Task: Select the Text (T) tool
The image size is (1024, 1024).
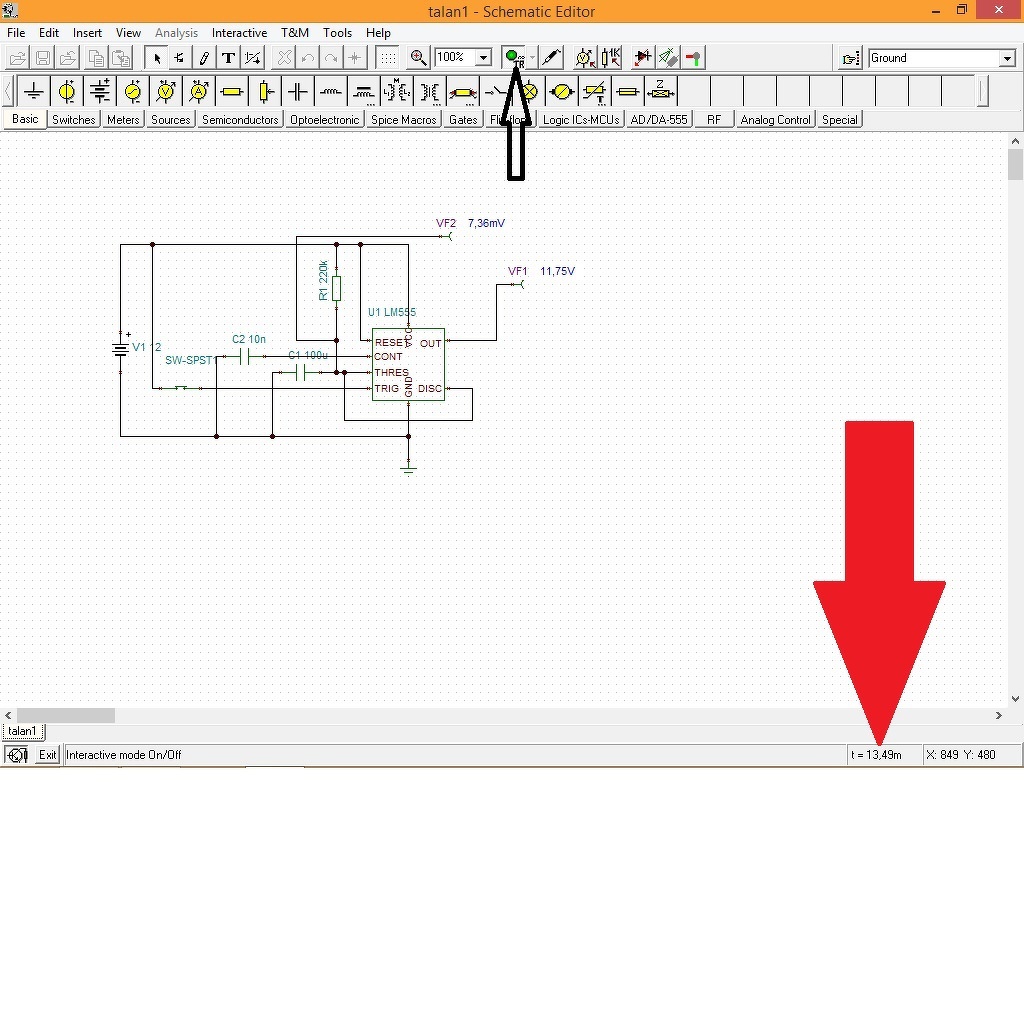Action: pos(228,58)
